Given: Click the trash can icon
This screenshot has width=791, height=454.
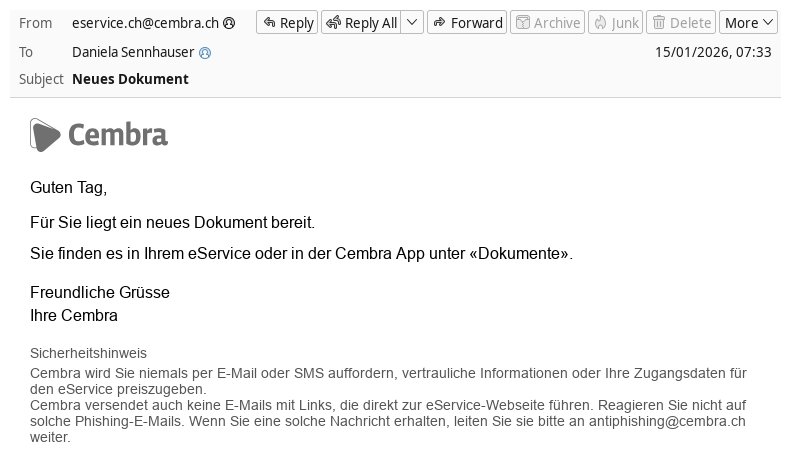Looking at the screenshot, I should coord(659,23).
